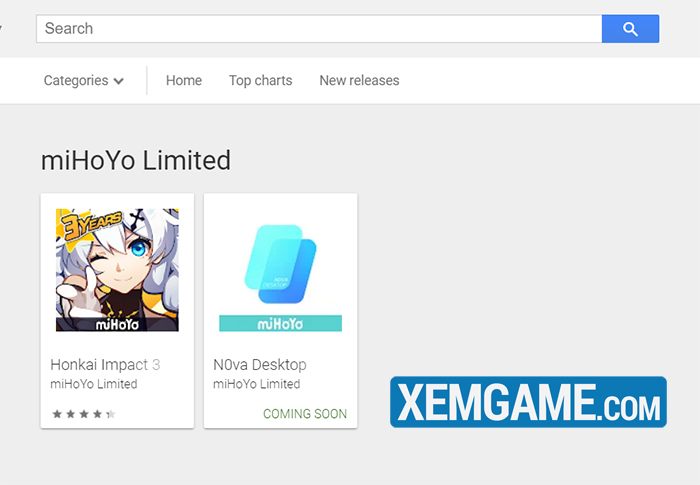Click COMING SOON label on N0va Desktop
The width and height of the screenshot is (700, 485).
[x=305, y=414]
